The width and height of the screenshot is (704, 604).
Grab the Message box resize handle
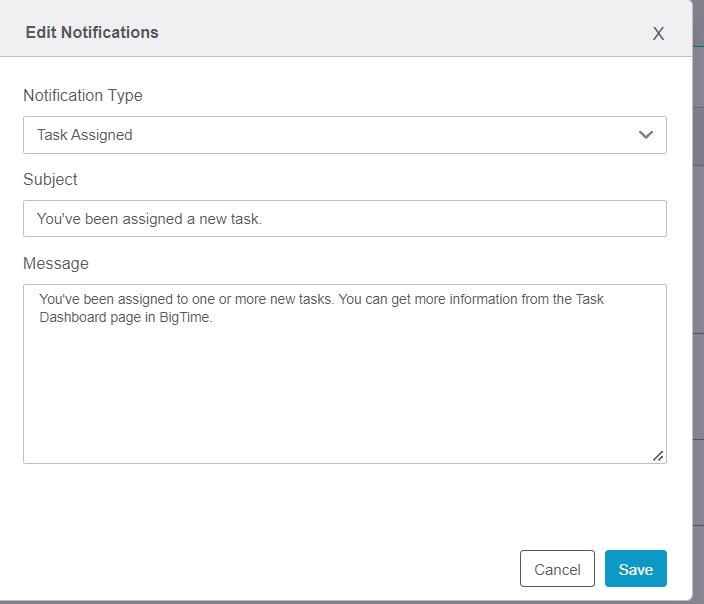(x=658, y=456)
